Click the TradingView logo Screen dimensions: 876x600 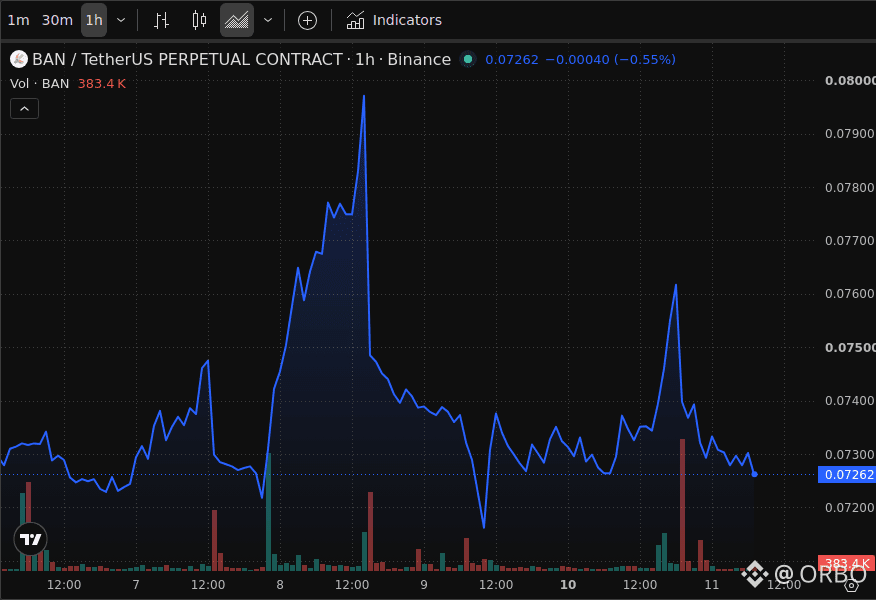30,539
